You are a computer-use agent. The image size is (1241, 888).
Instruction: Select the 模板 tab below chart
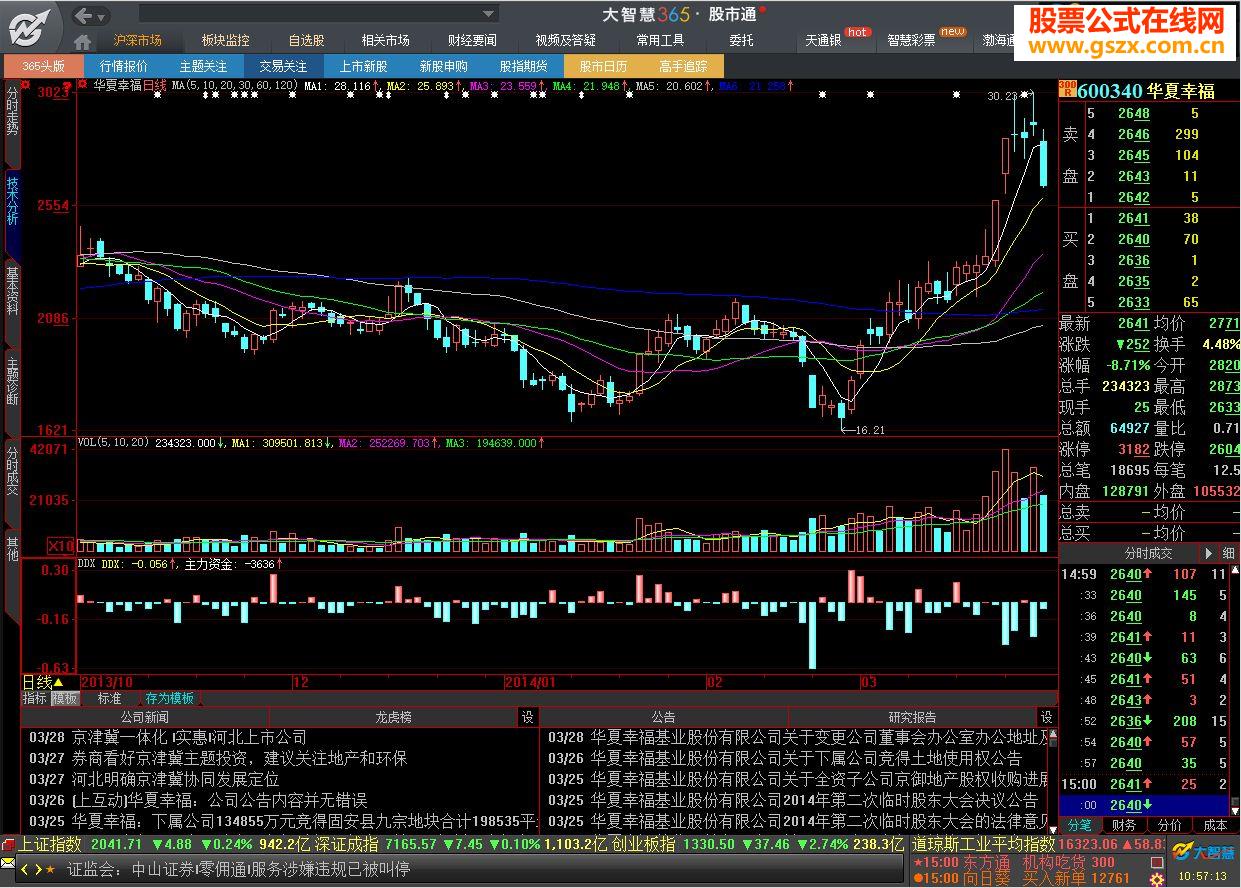[65, 698]
